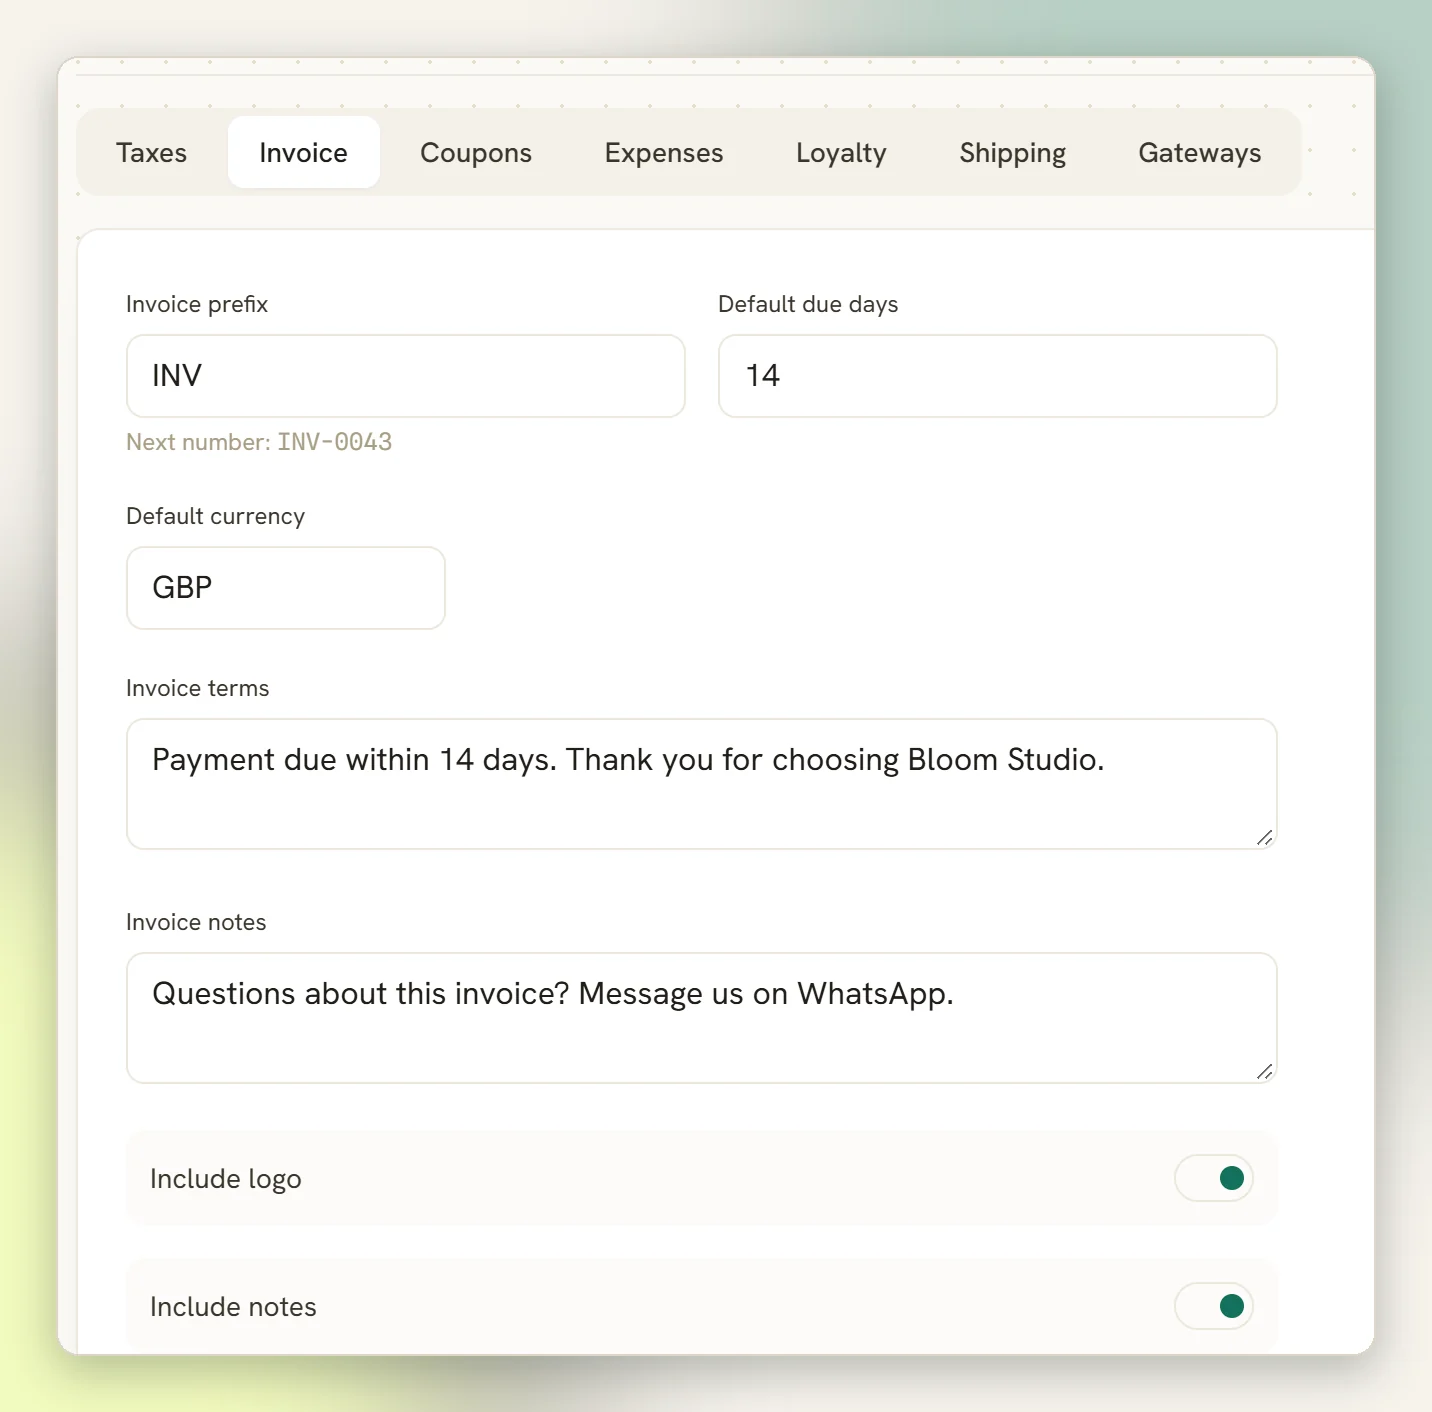Switch to the Taxes tab

[x=151, y=152]
